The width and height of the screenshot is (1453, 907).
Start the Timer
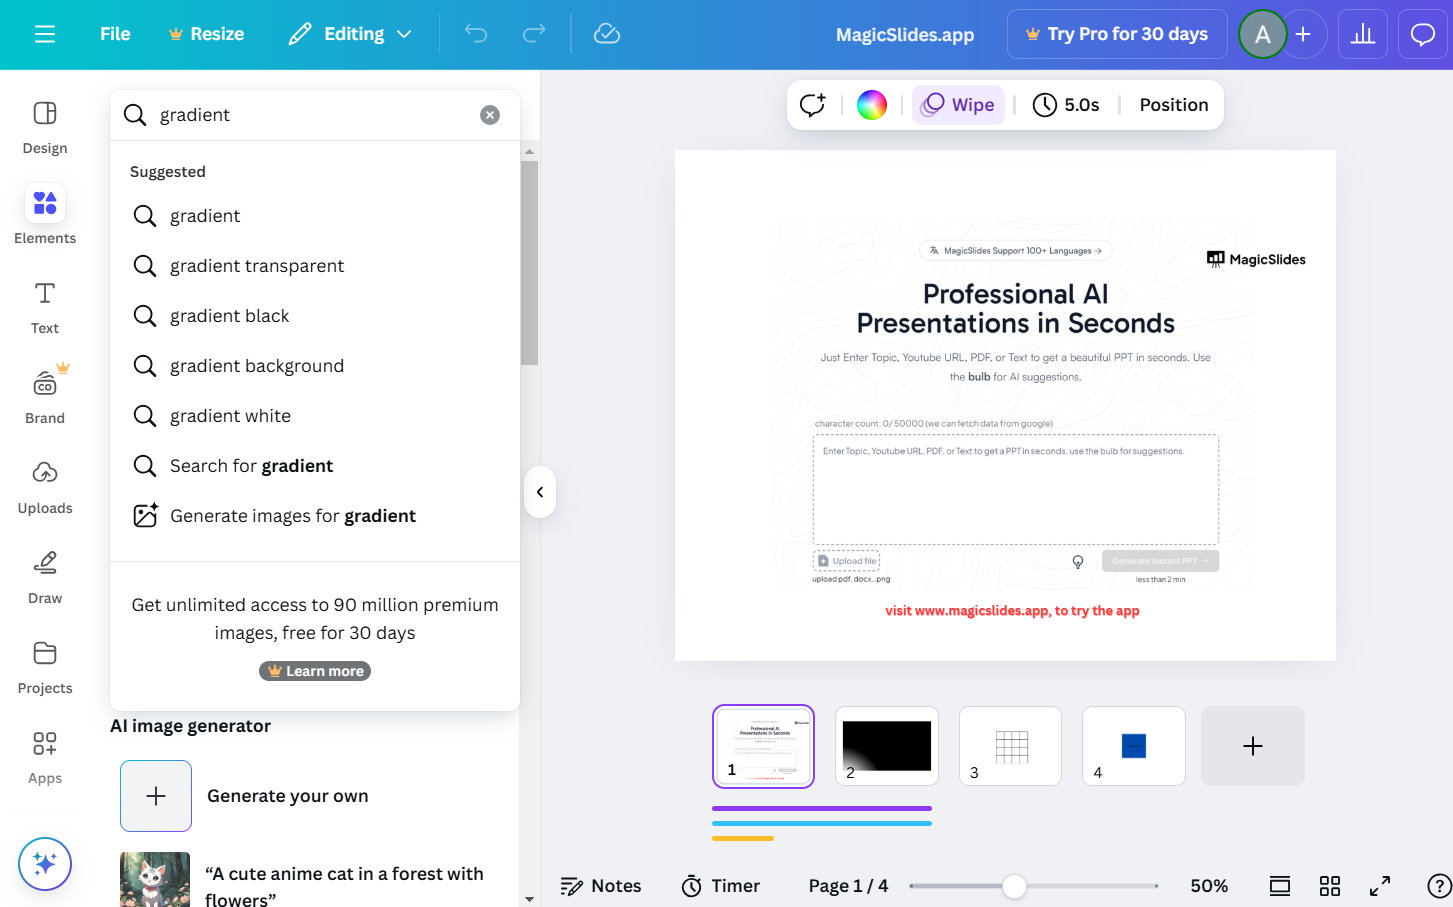(721, 886)
